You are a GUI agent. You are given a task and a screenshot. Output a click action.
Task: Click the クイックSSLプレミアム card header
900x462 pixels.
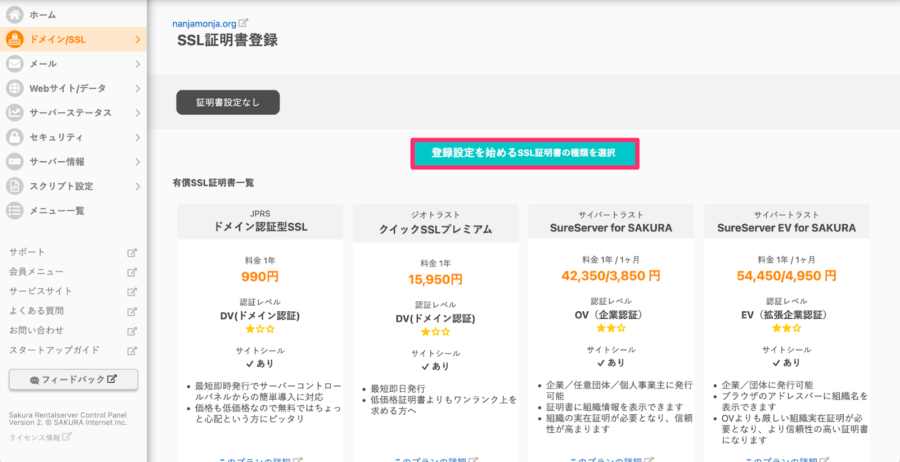[x=436, y=223]
